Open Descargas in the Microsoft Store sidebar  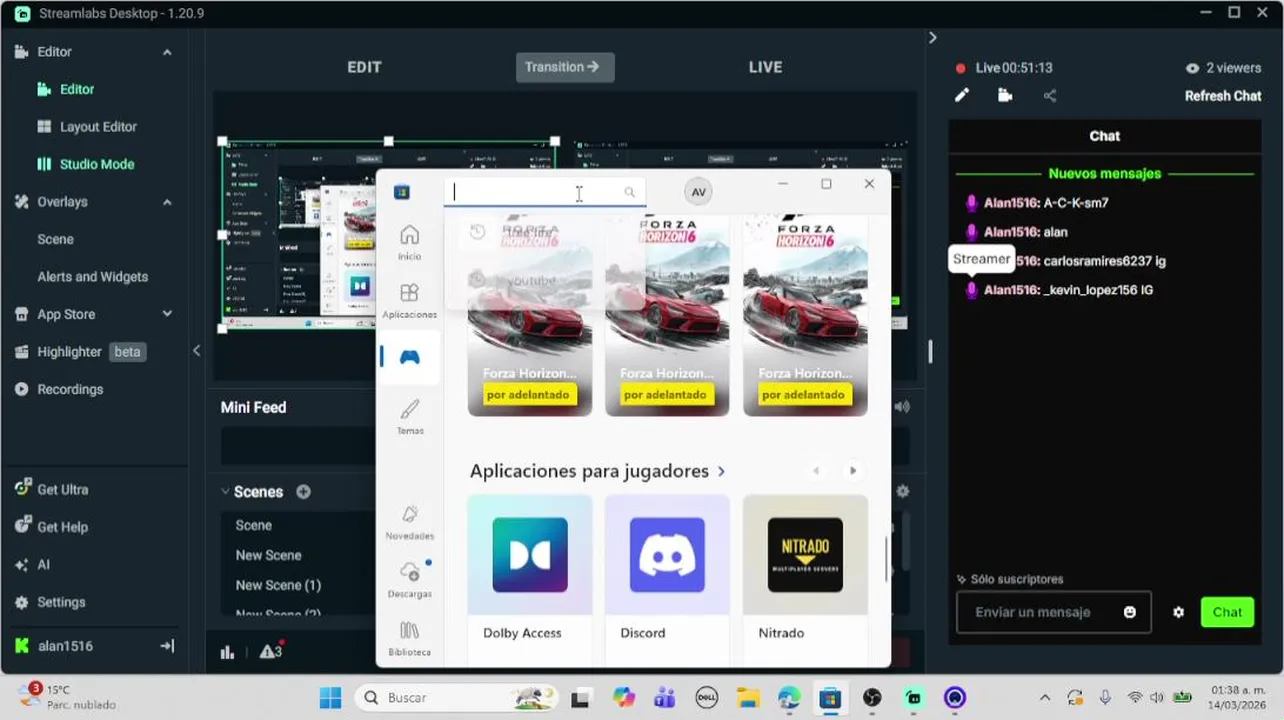click(410, 580)
